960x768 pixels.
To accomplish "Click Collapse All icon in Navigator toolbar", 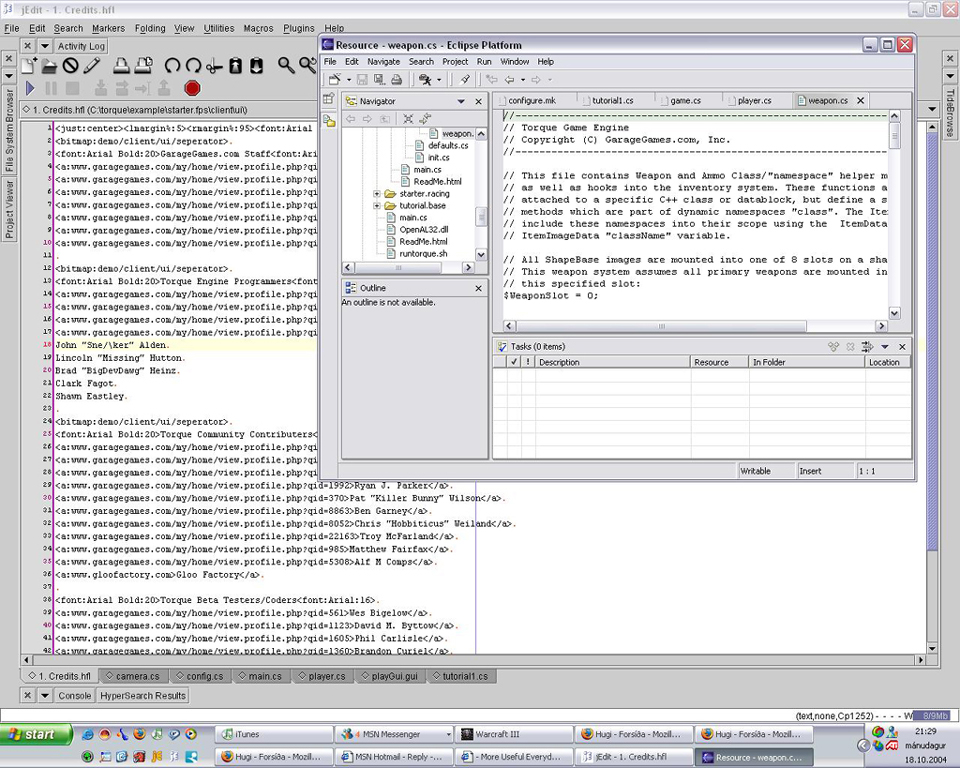I will coord(408,119).
